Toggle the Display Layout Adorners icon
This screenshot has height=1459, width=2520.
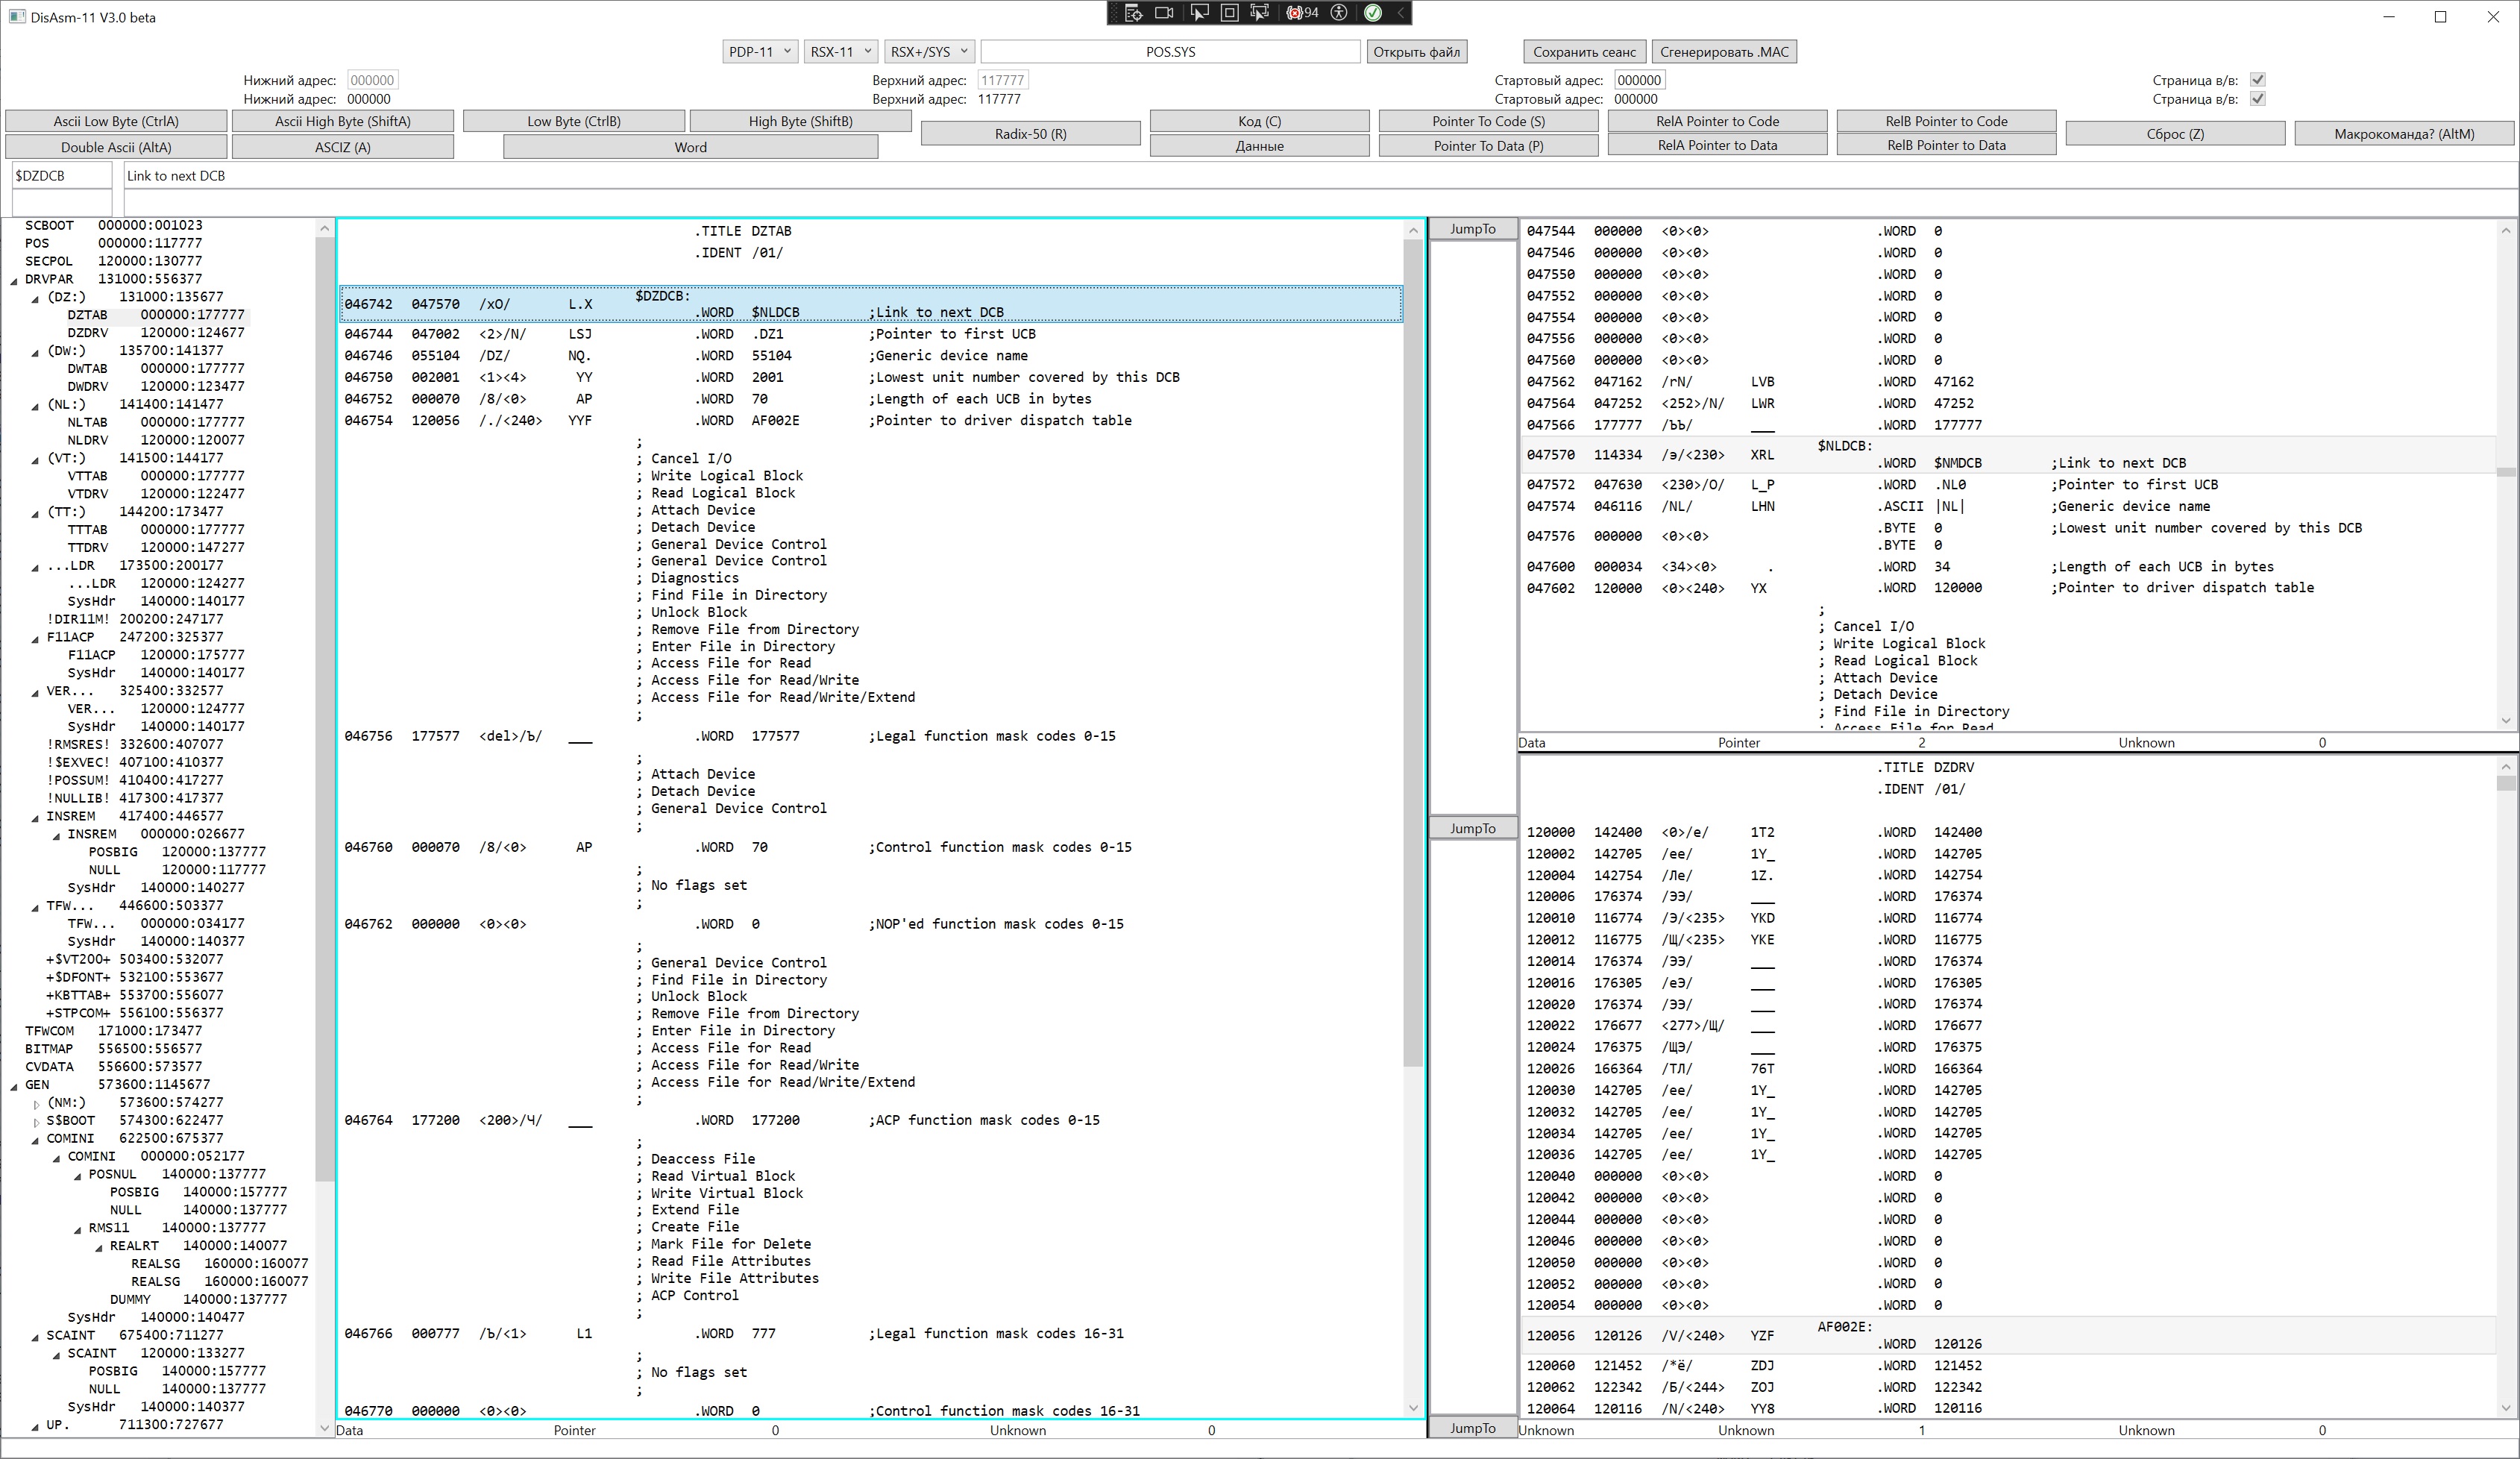point(1230,13)
